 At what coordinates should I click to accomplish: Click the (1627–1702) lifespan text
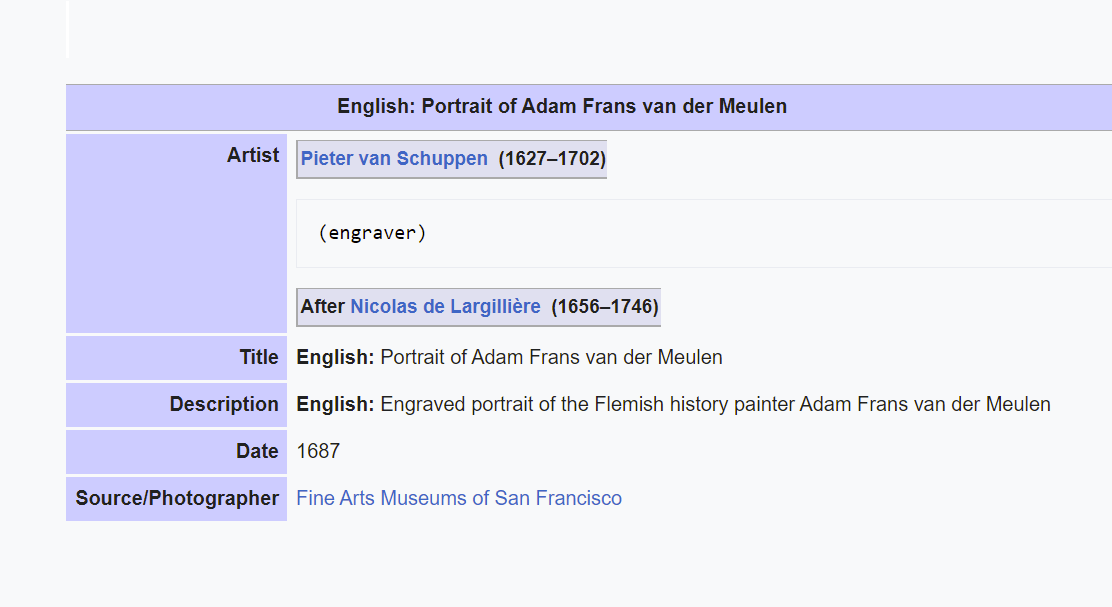(552, 158)
